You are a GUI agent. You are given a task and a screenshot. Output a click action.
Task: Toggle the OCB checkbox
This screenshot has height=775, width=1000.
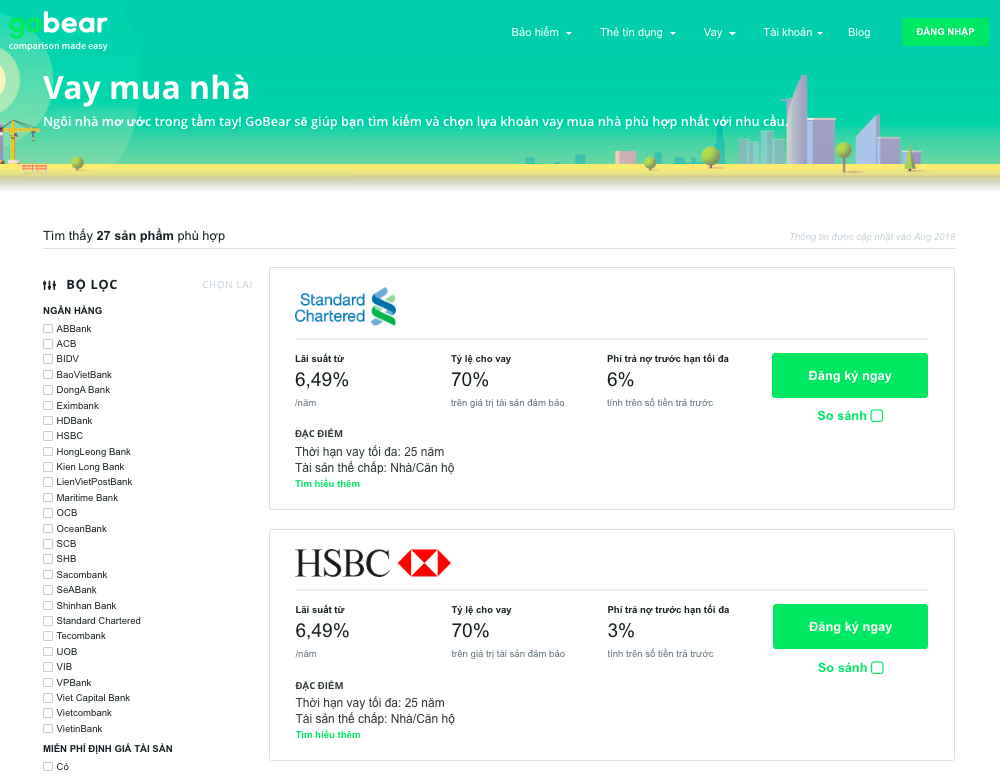tap(48, 513)
